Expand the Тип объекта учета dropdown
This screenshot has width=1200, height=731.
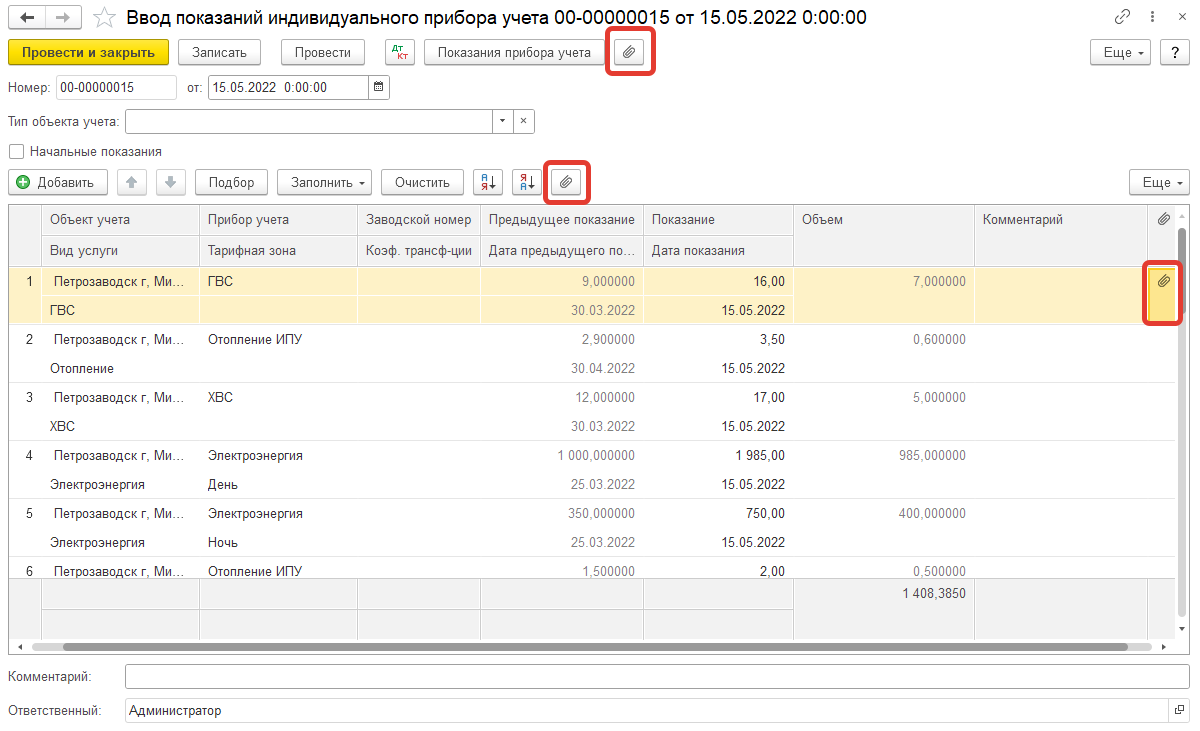coord(502,122)
